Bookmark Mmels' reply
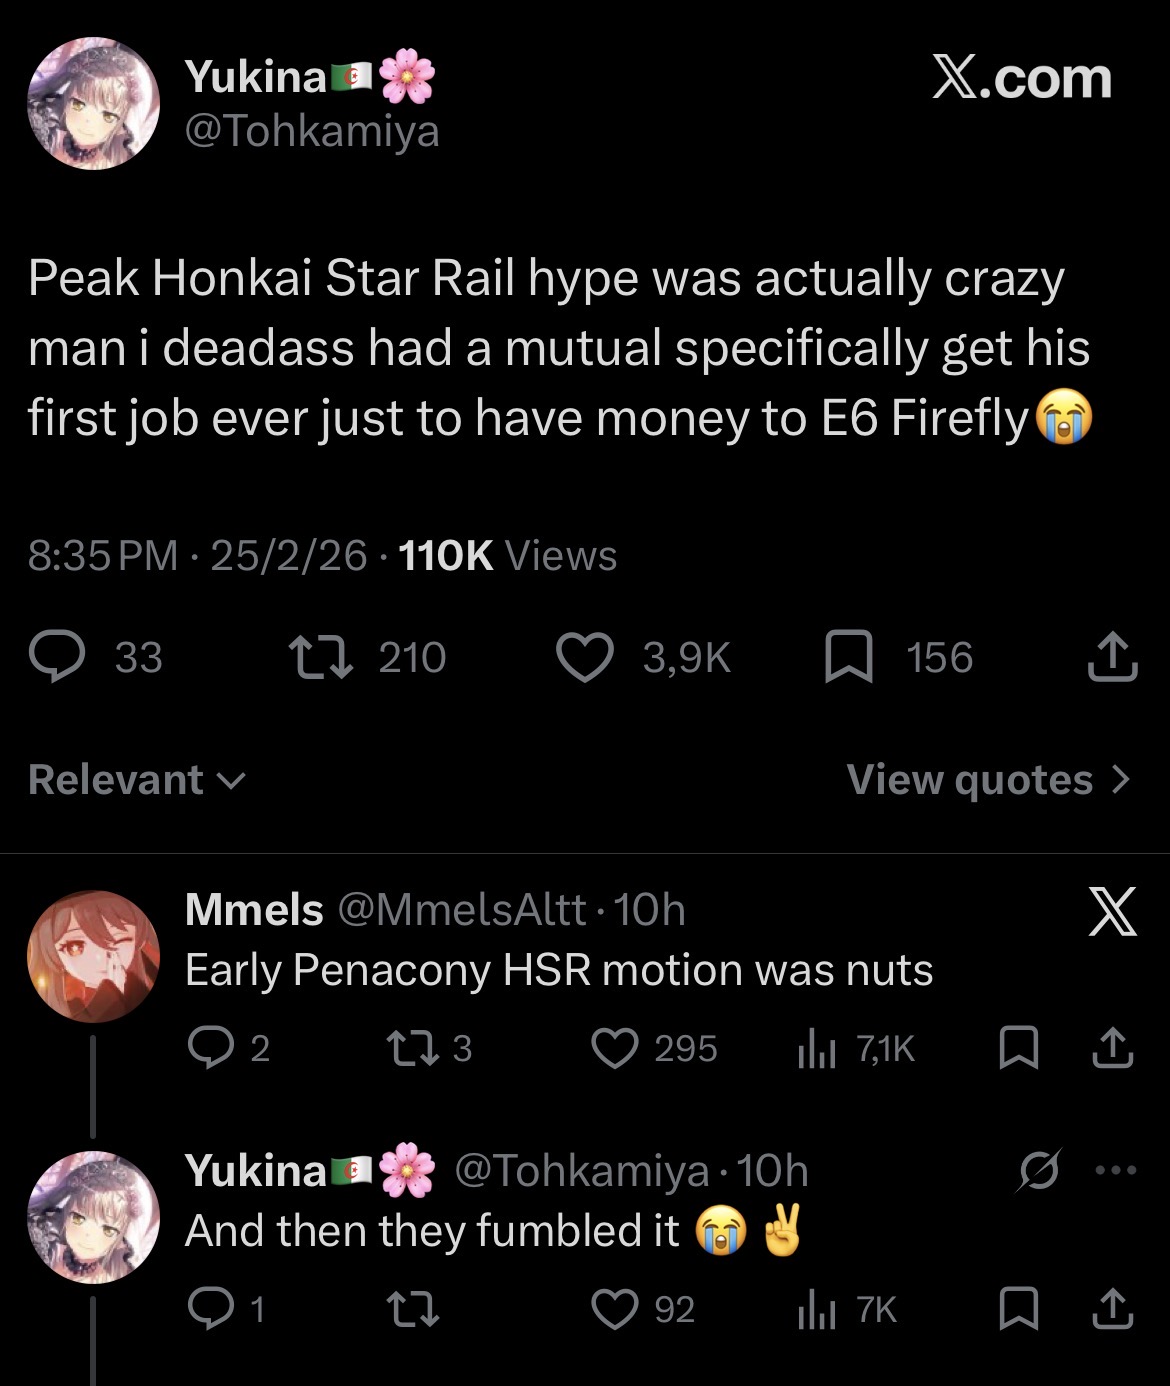The image size is (1170, 1386). click(x=1019, y=1049)
